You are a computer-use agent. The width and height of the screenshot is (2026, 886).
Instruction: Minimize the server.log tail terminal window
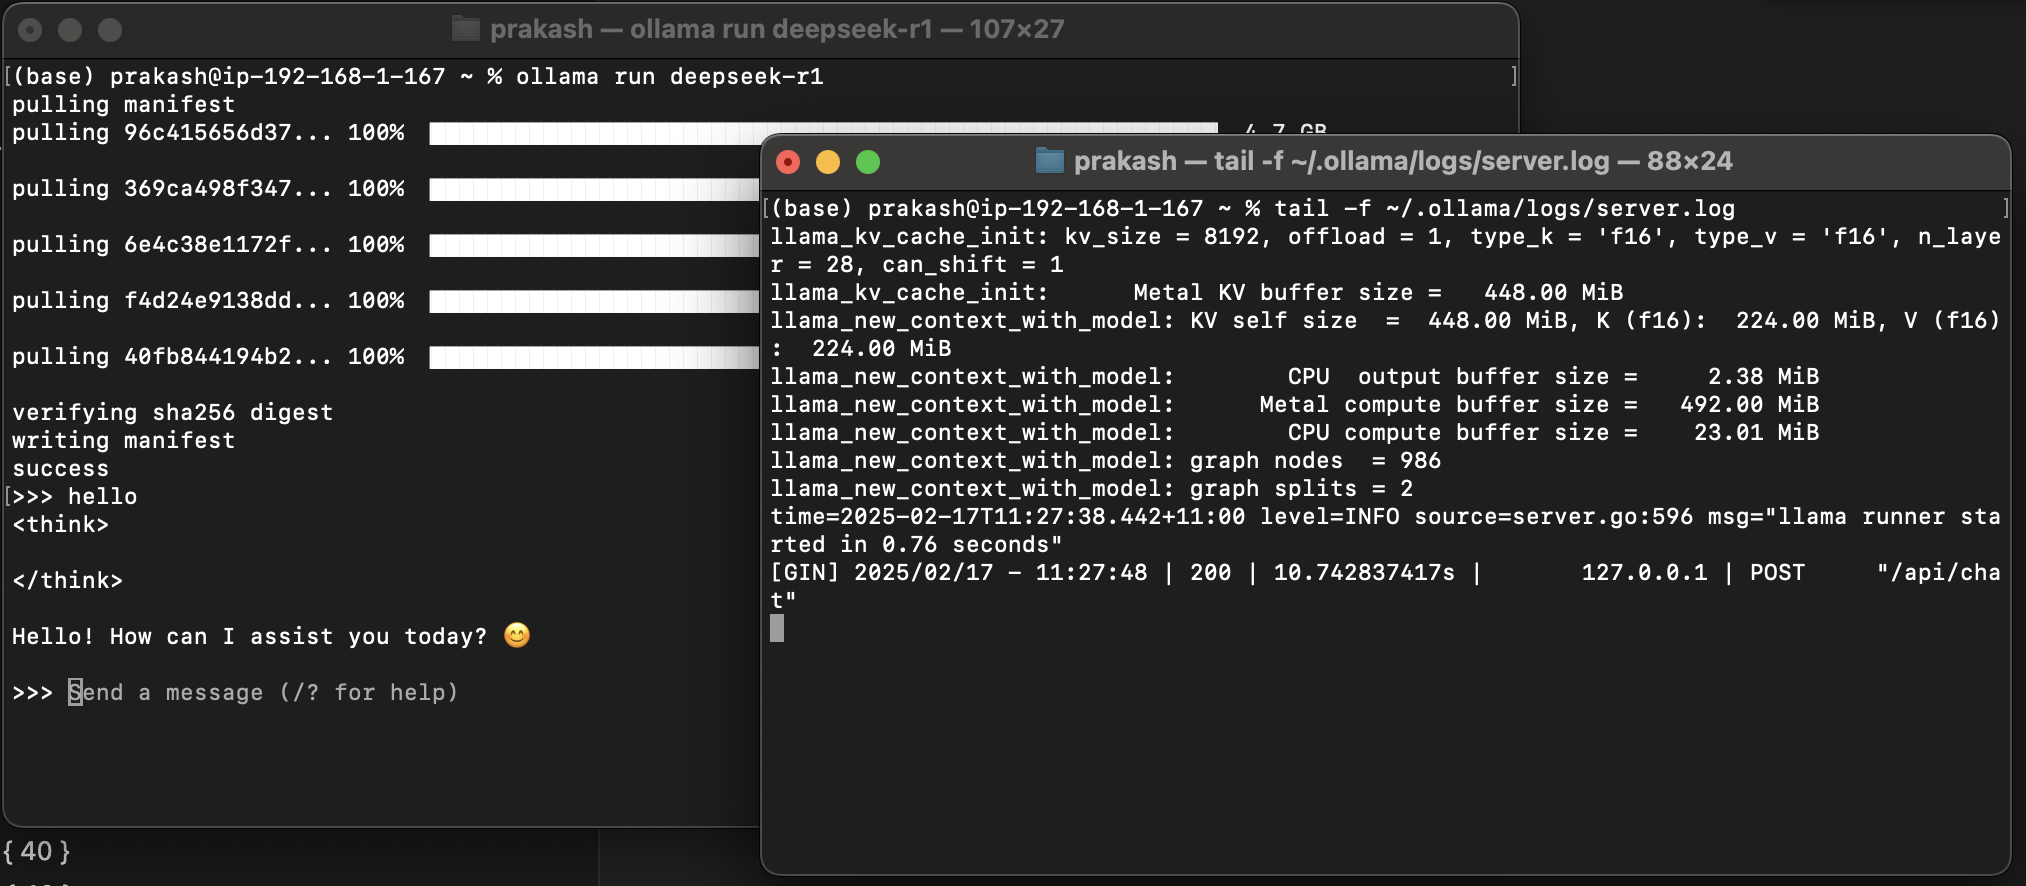pos(828,162)
